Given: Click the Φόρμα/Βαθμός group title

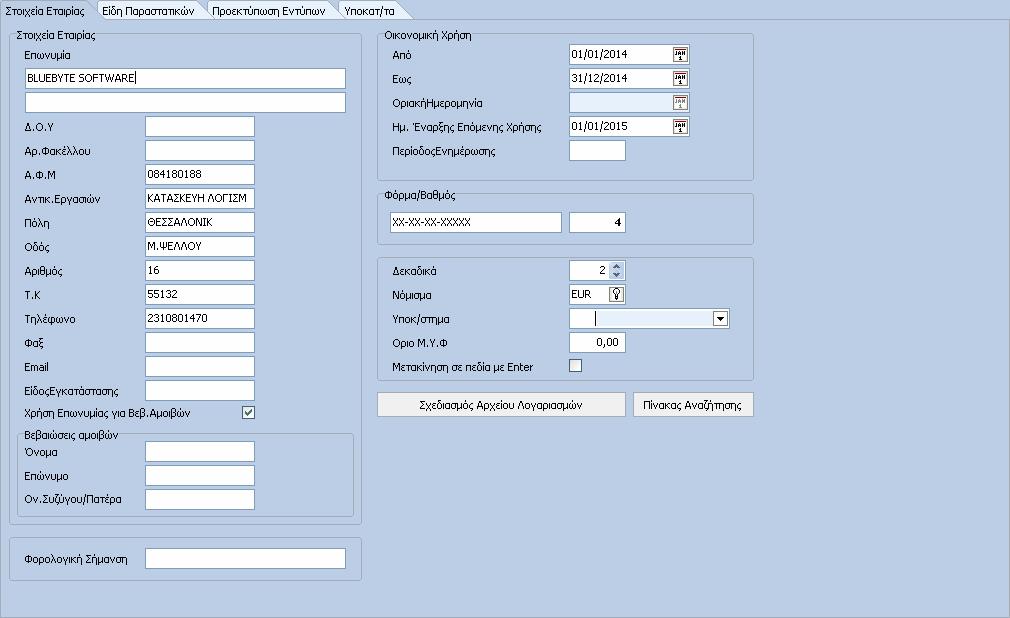Looking at the screenshot, I should pyautogui.click(x=420, y=195).
